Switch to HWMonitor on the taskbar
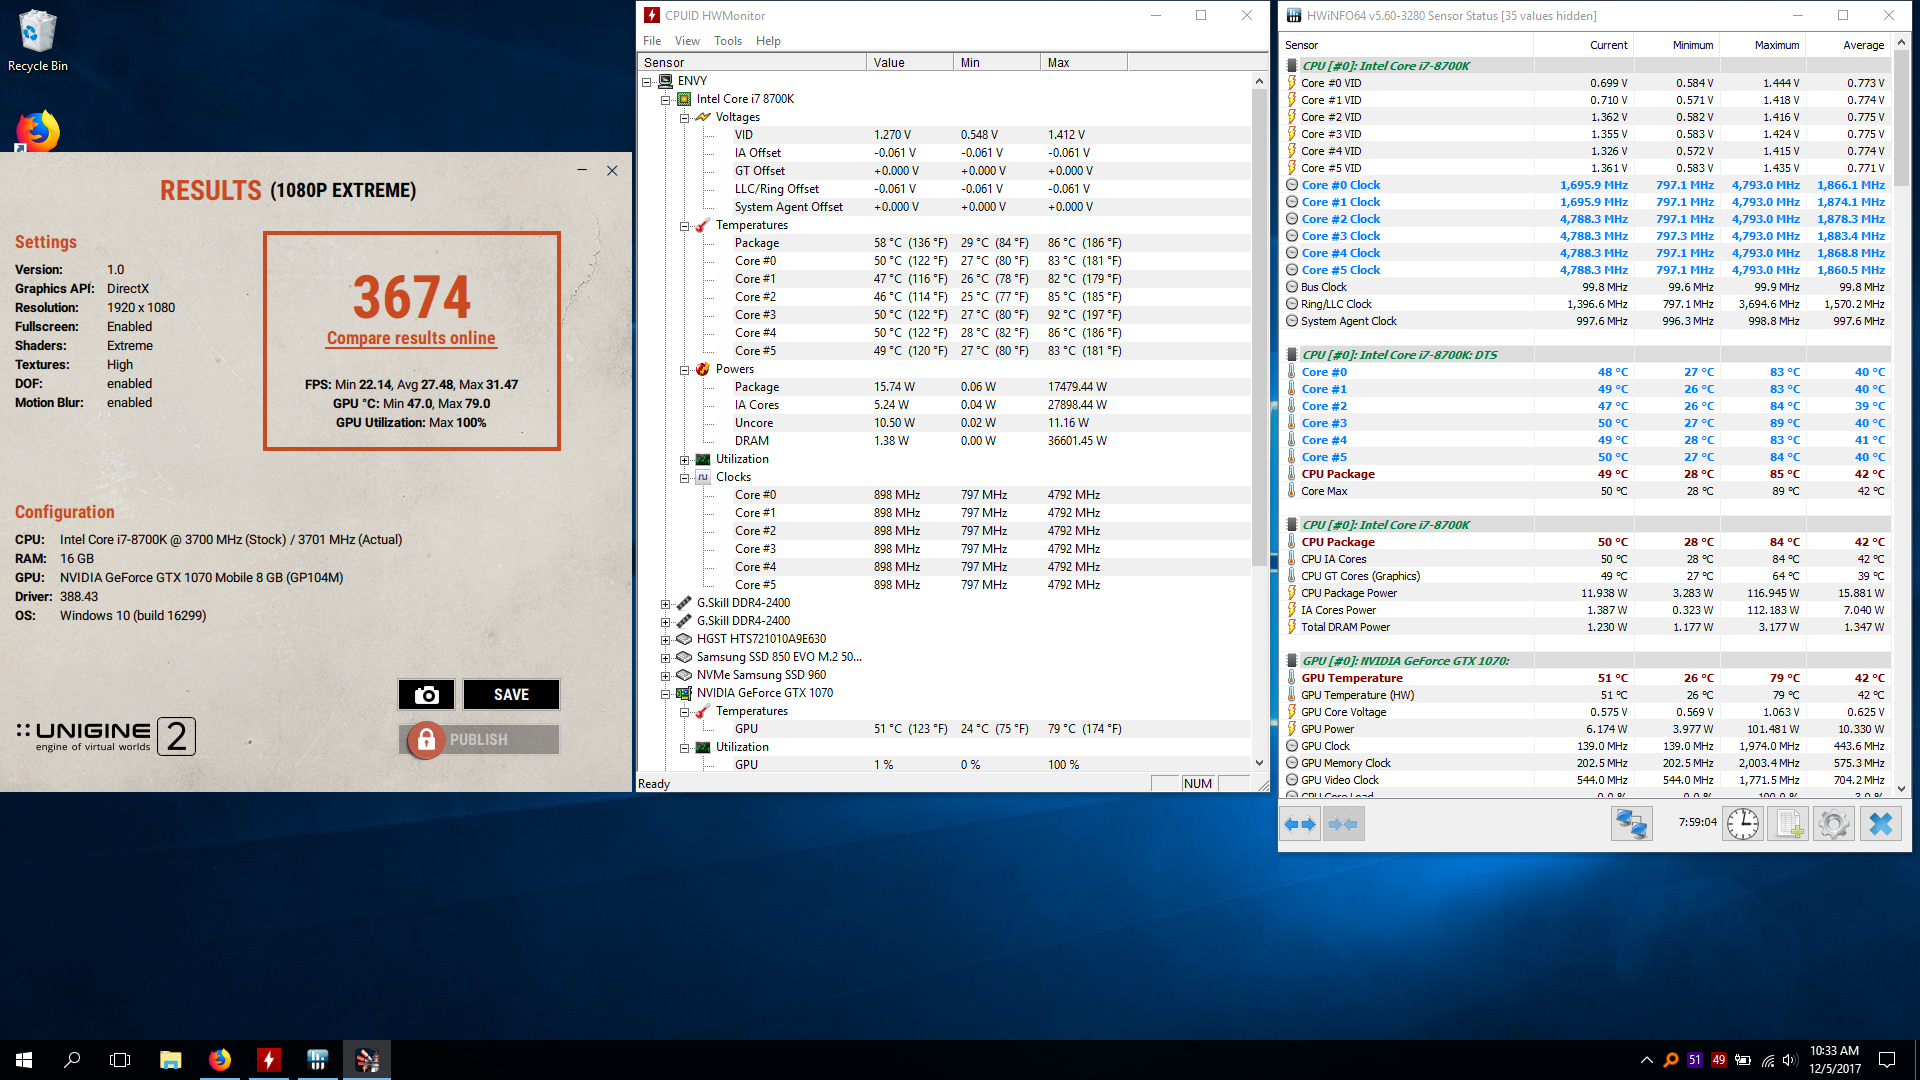Image resolution: width=1920 pixels, height=1080 pixels. (269, 1060)
